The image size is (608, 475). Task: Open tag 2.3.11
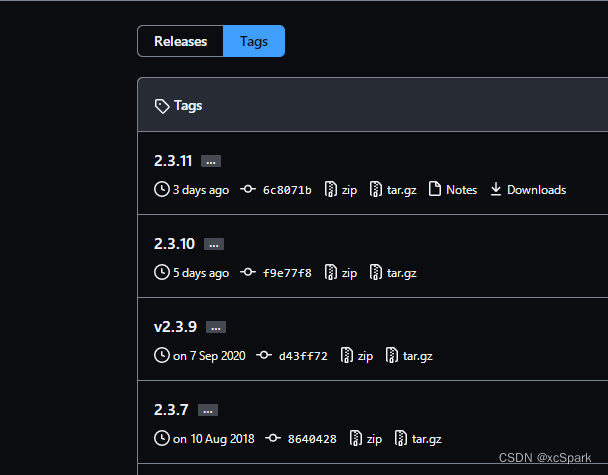pos(173,161)
